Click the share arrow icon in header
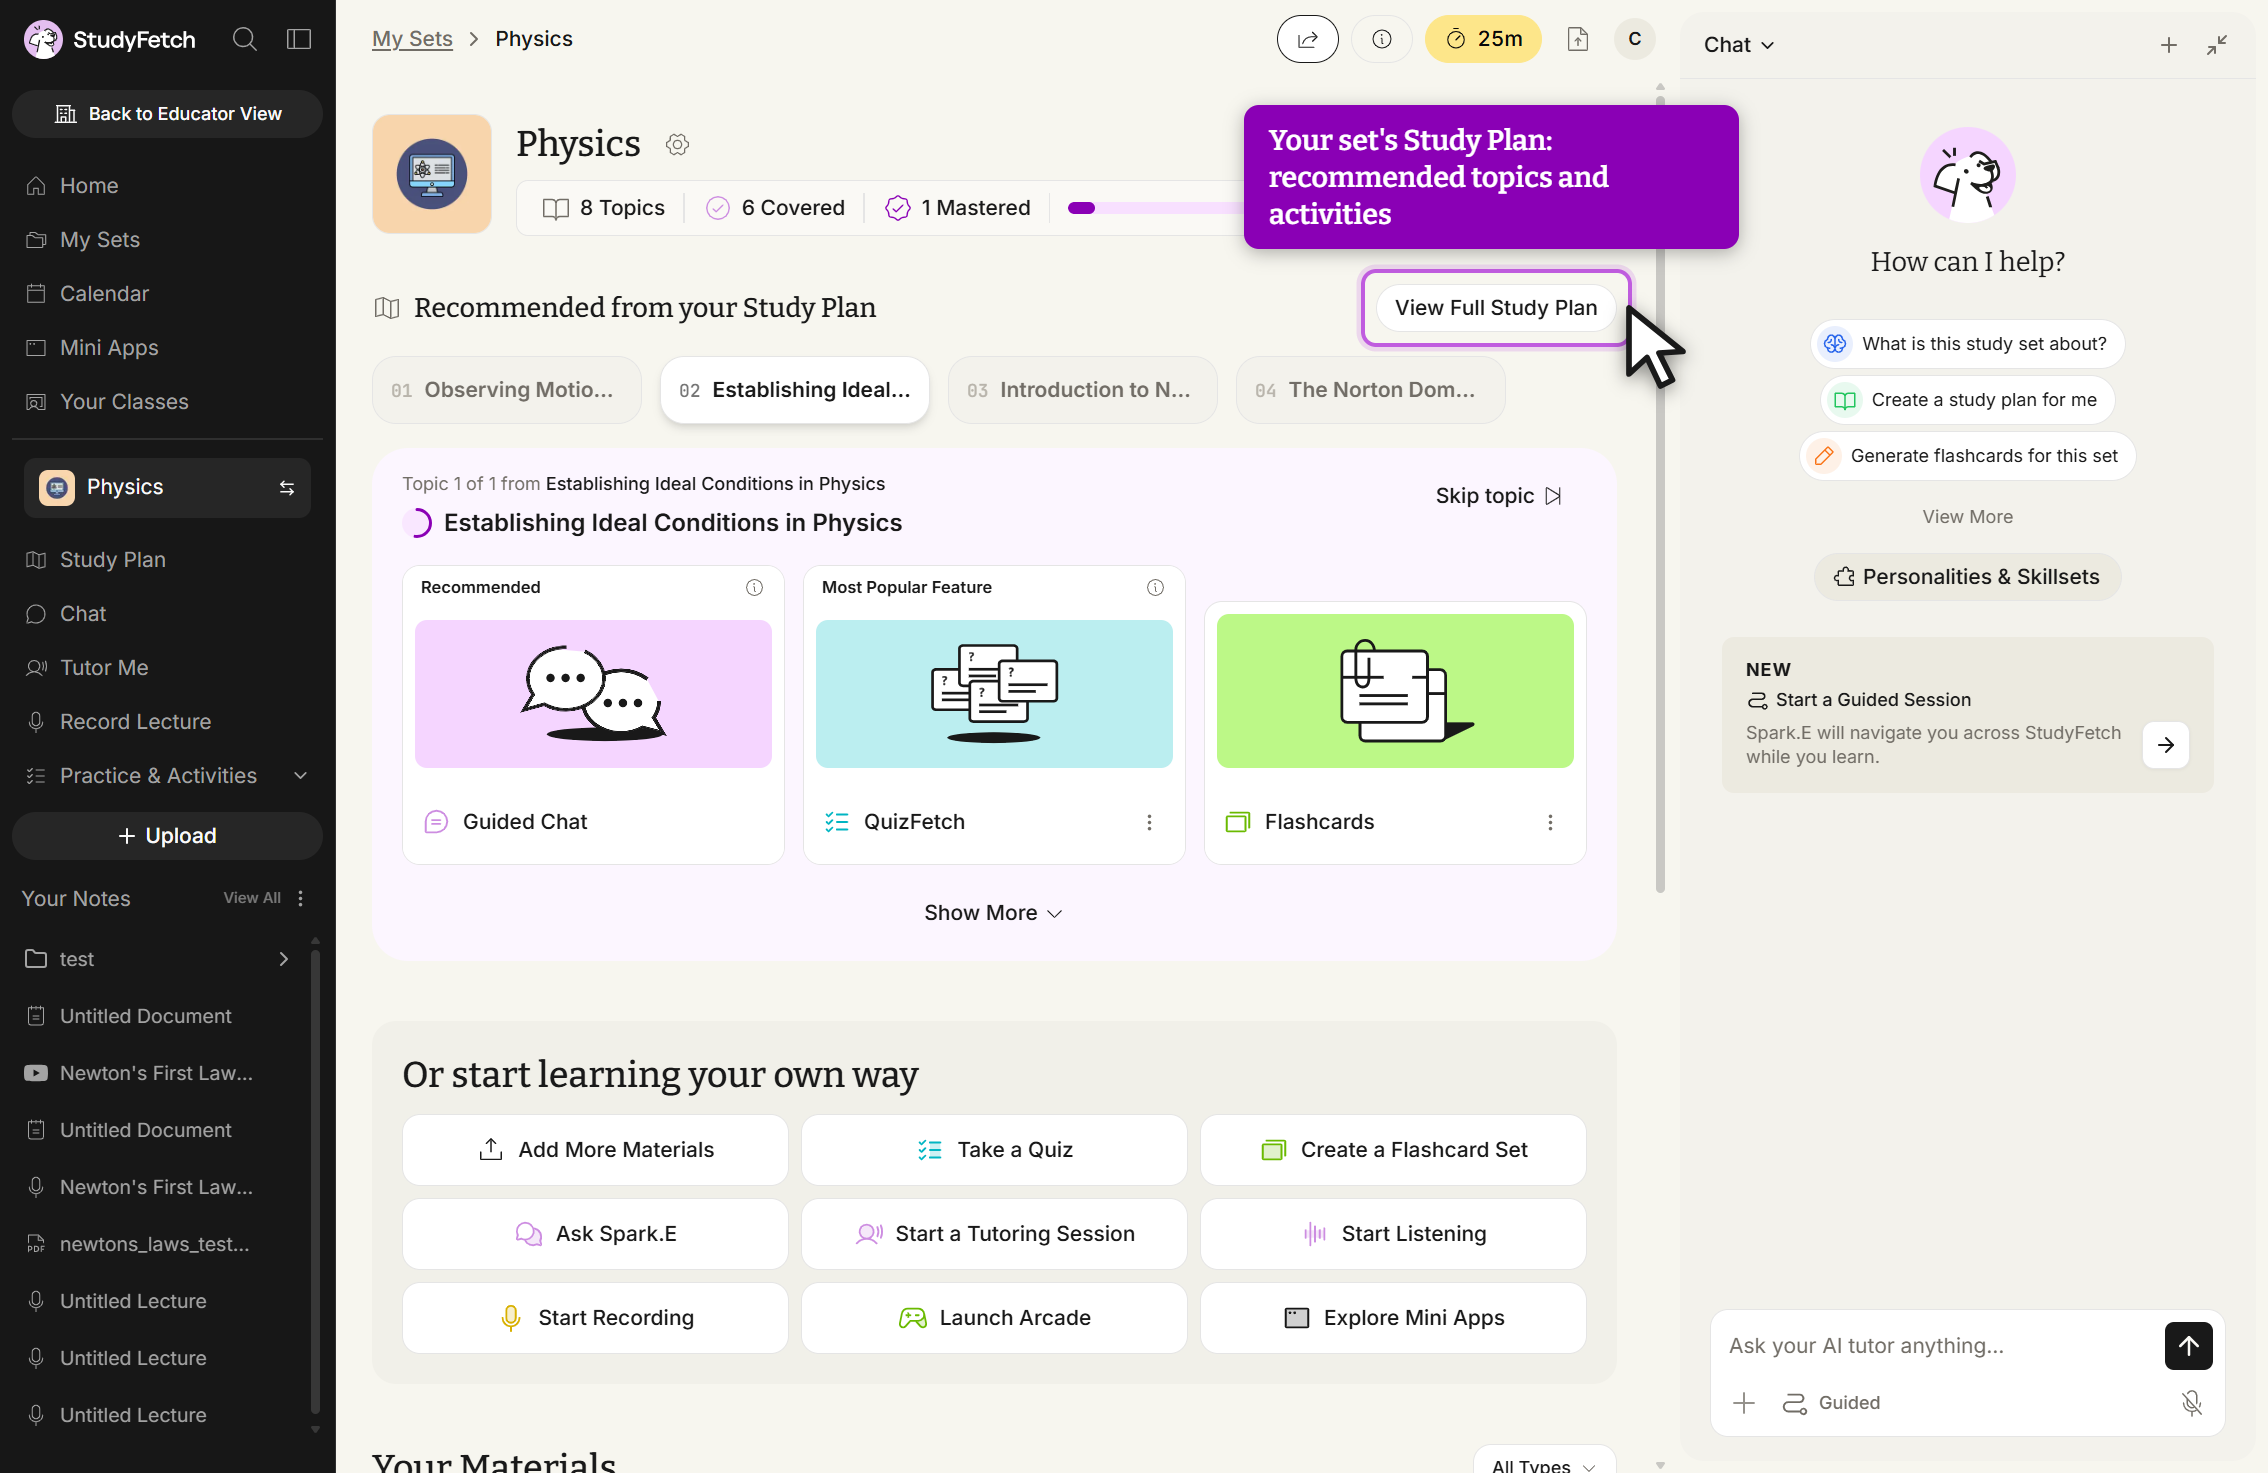The image size is (2268, 1473). [1307, 39]
